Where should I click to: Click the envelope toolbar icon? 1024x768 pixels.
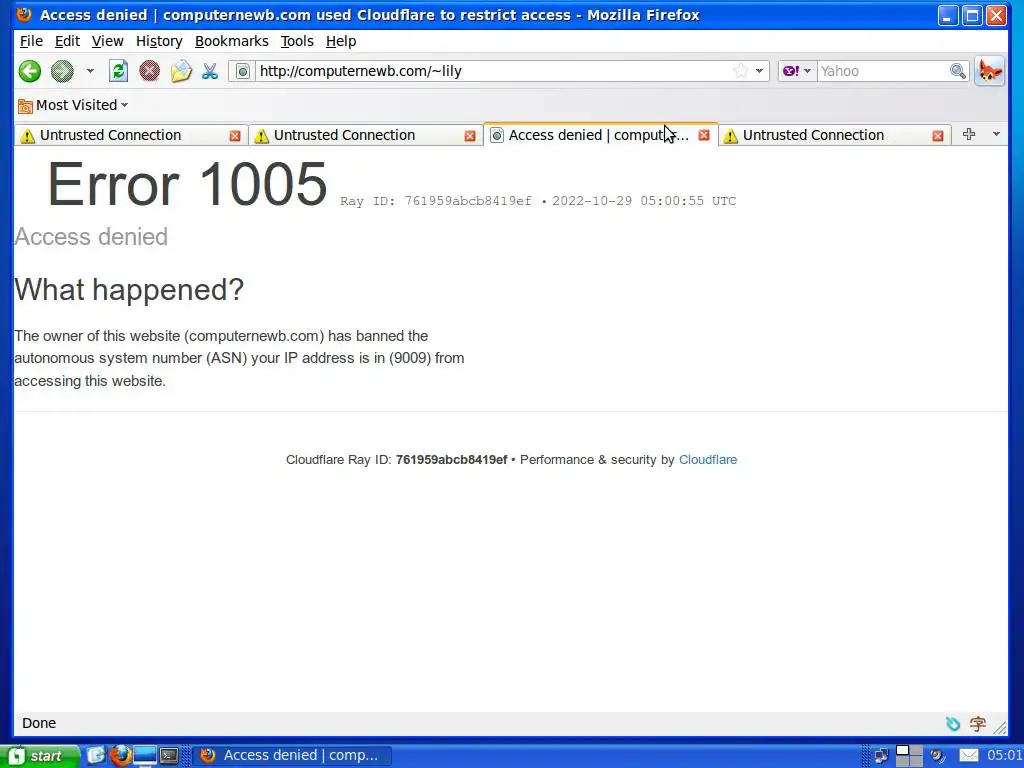coord(182,71)
